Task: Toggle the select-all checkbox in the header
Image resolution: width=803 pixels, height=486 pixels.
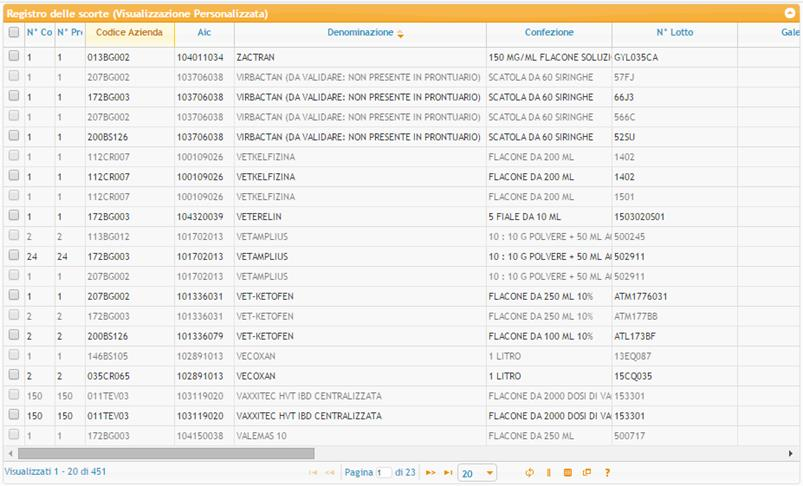Action: click(x=14, y=32)
